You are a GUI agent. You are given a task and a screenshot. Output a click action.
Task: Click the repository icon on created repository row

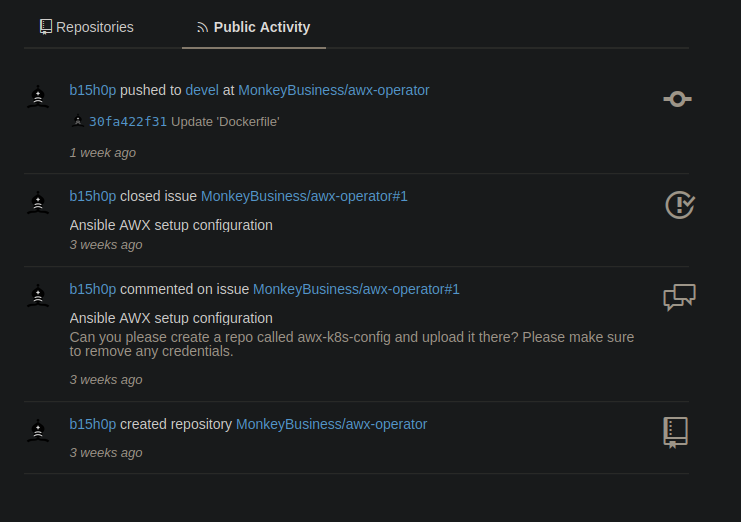pos(676,432)
